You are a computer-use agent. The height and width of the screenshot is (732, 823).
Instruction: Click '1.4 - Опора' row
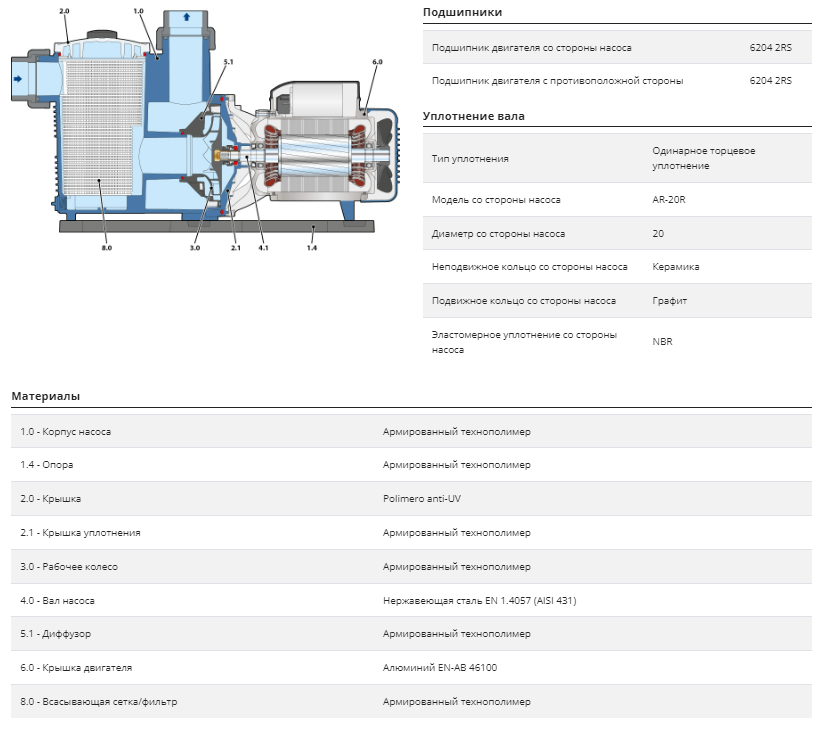[412, 465]
